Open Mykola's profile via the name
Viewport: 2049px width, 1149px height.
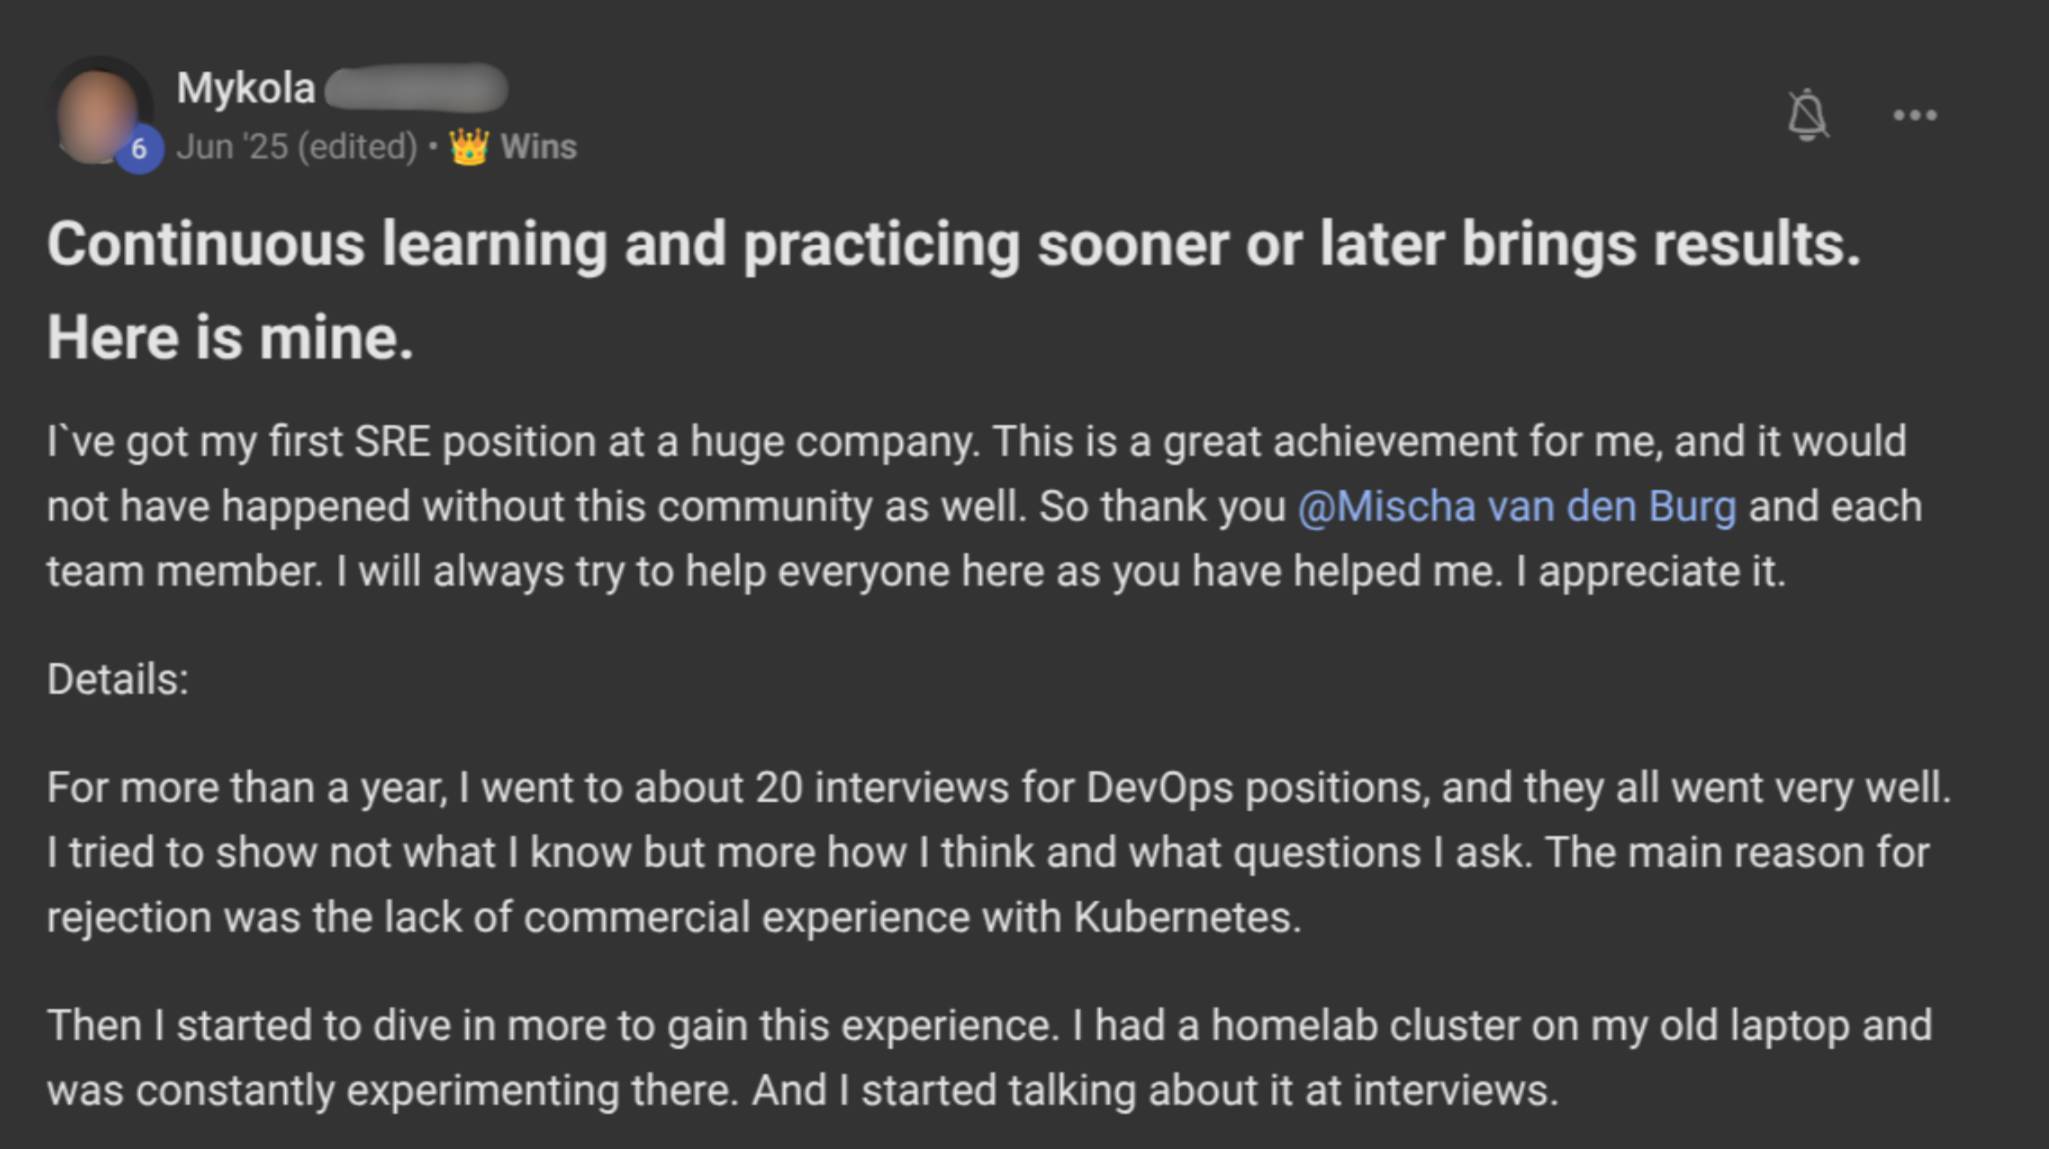(246, 88)
